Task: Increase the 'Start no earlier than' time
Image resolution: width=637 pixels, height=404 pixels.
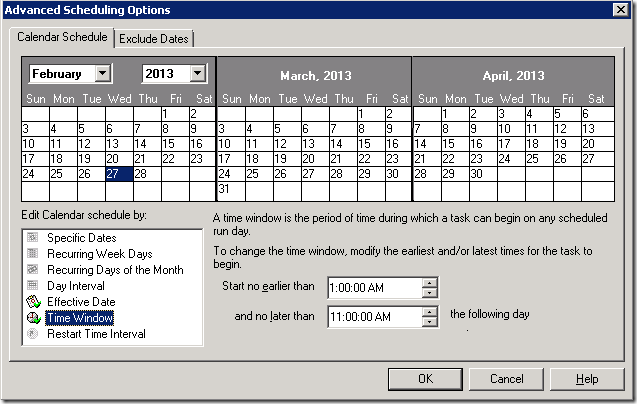Action: click(x=430, y=283)
